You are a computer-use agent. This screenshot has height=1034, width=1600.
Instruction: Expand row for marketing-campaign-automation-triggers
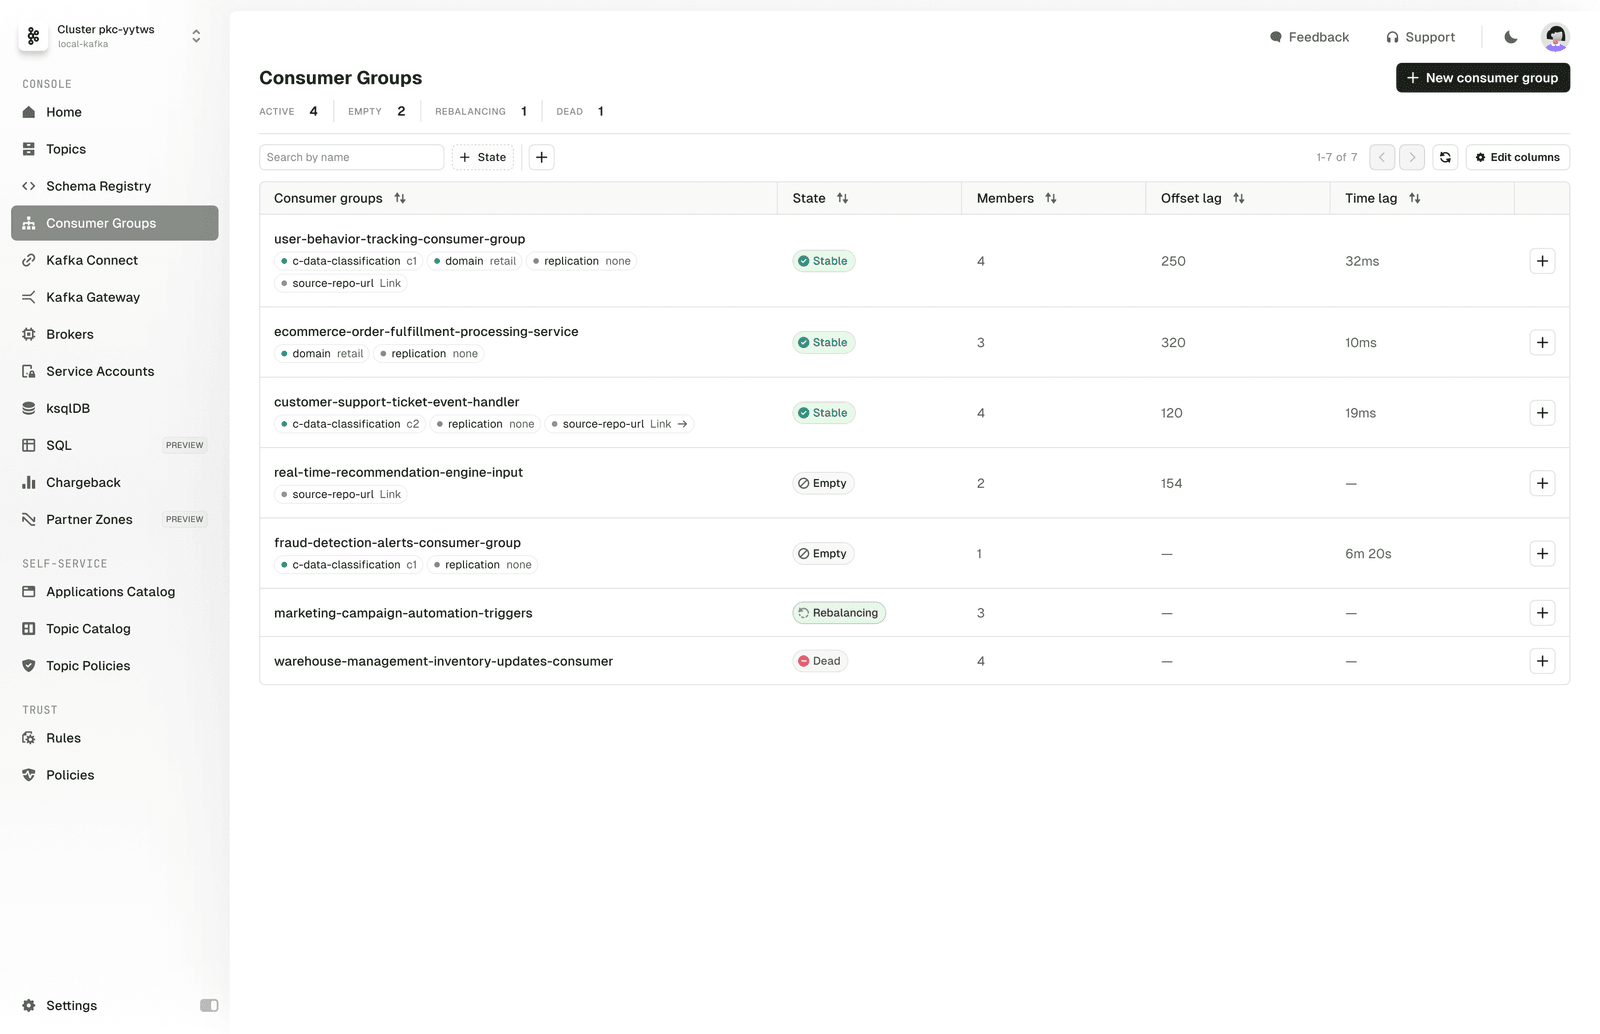(1542, 613)
